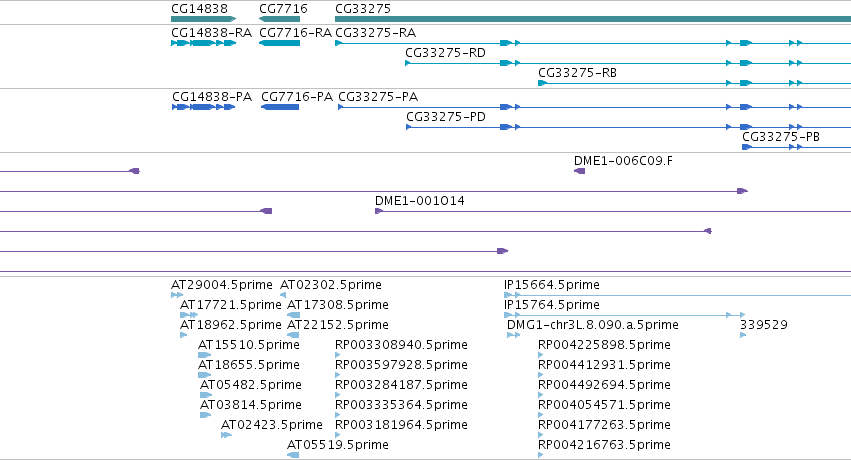Select transcript CG33275-RD label

click(446, 53)
